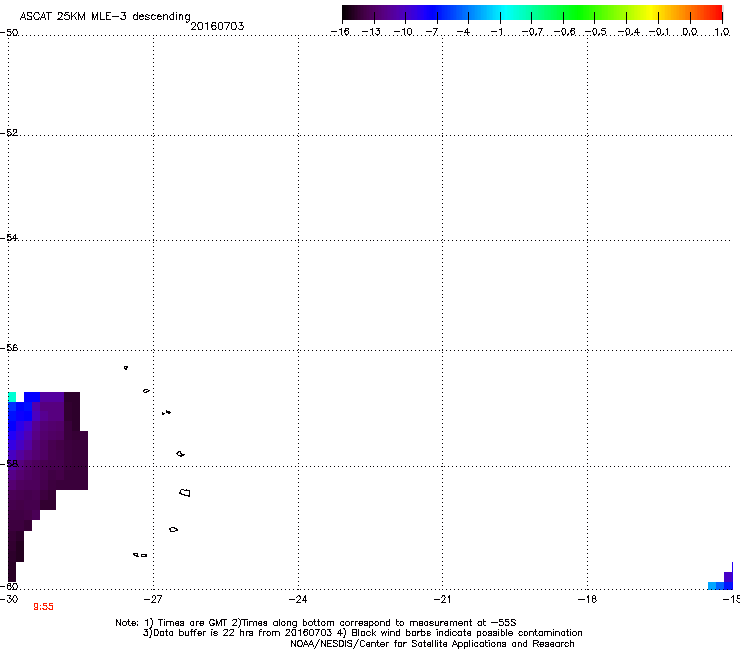
Task: Click the -0.7 color scale label
Action: pos(532,32)
